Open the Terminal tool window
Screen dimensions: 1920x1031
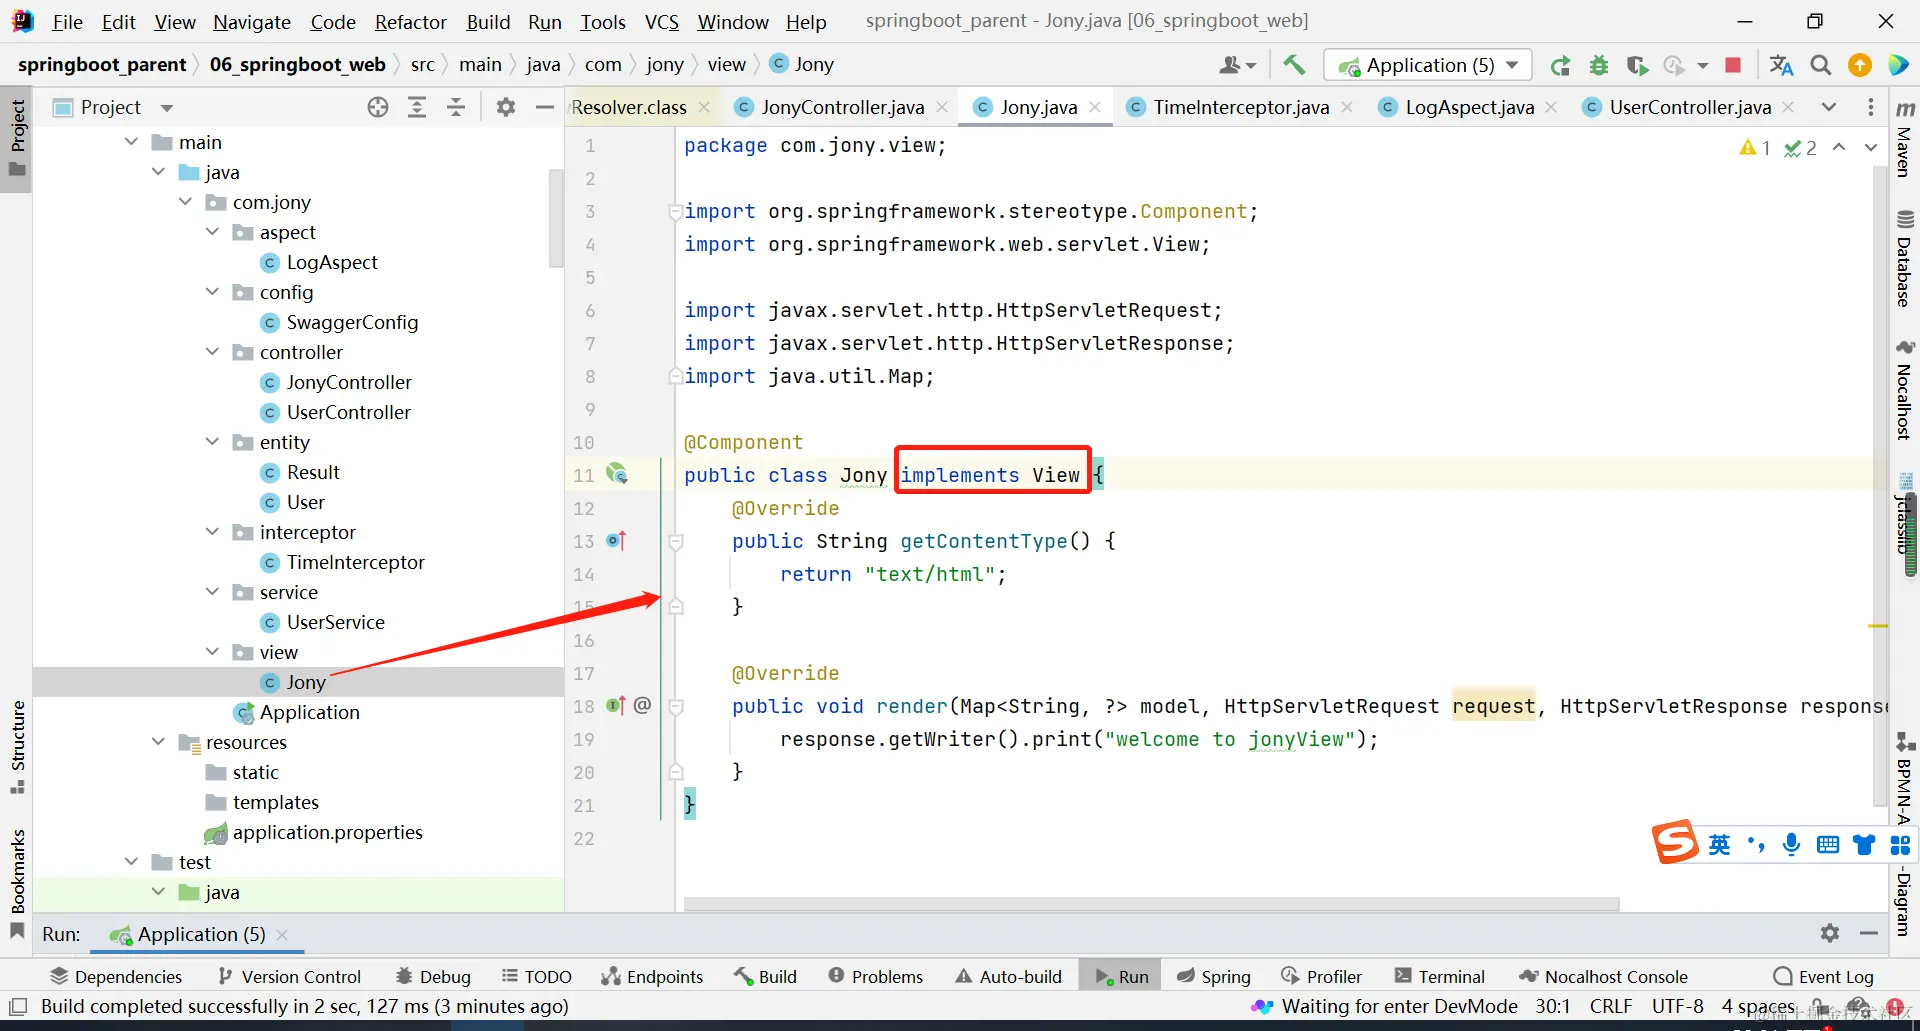point(1440,976)
